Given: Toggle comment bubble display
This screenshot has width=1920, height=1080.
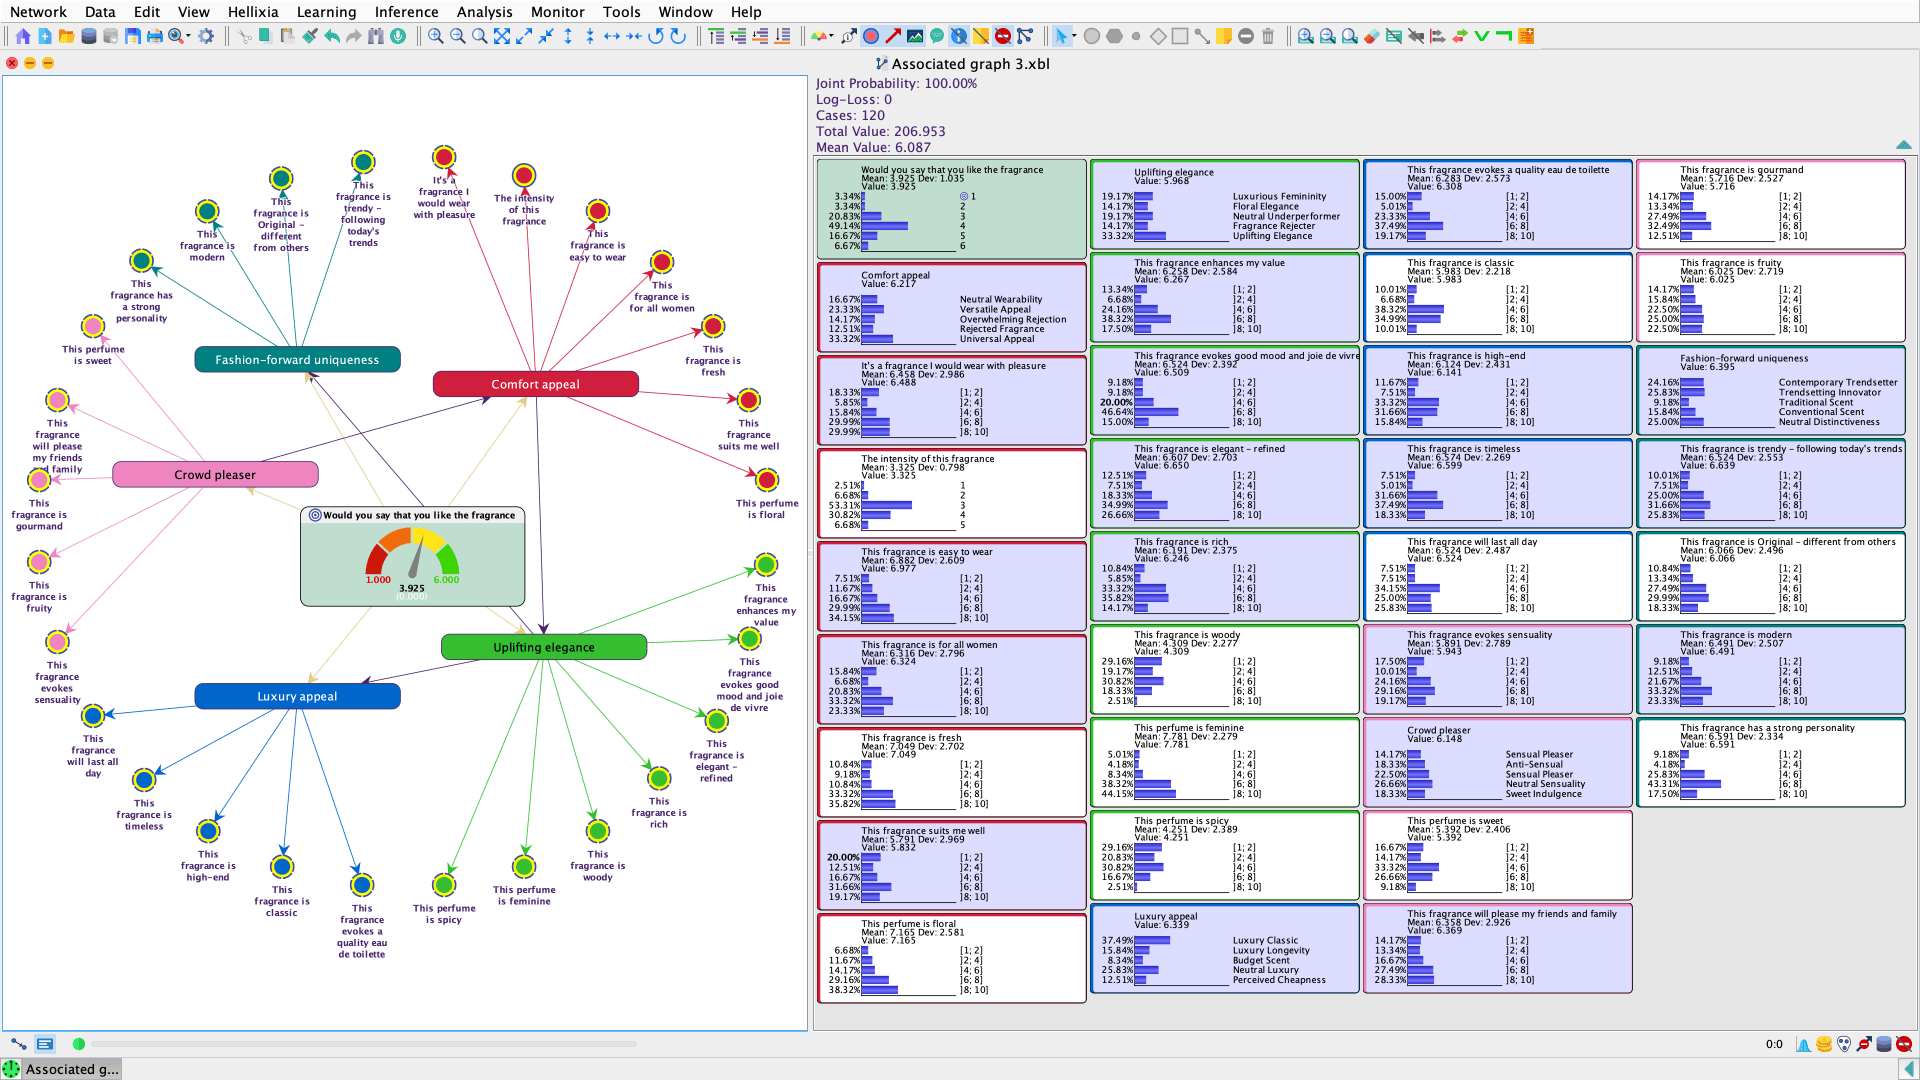Looking at the screenshot, I should click(x=937, y=36).
